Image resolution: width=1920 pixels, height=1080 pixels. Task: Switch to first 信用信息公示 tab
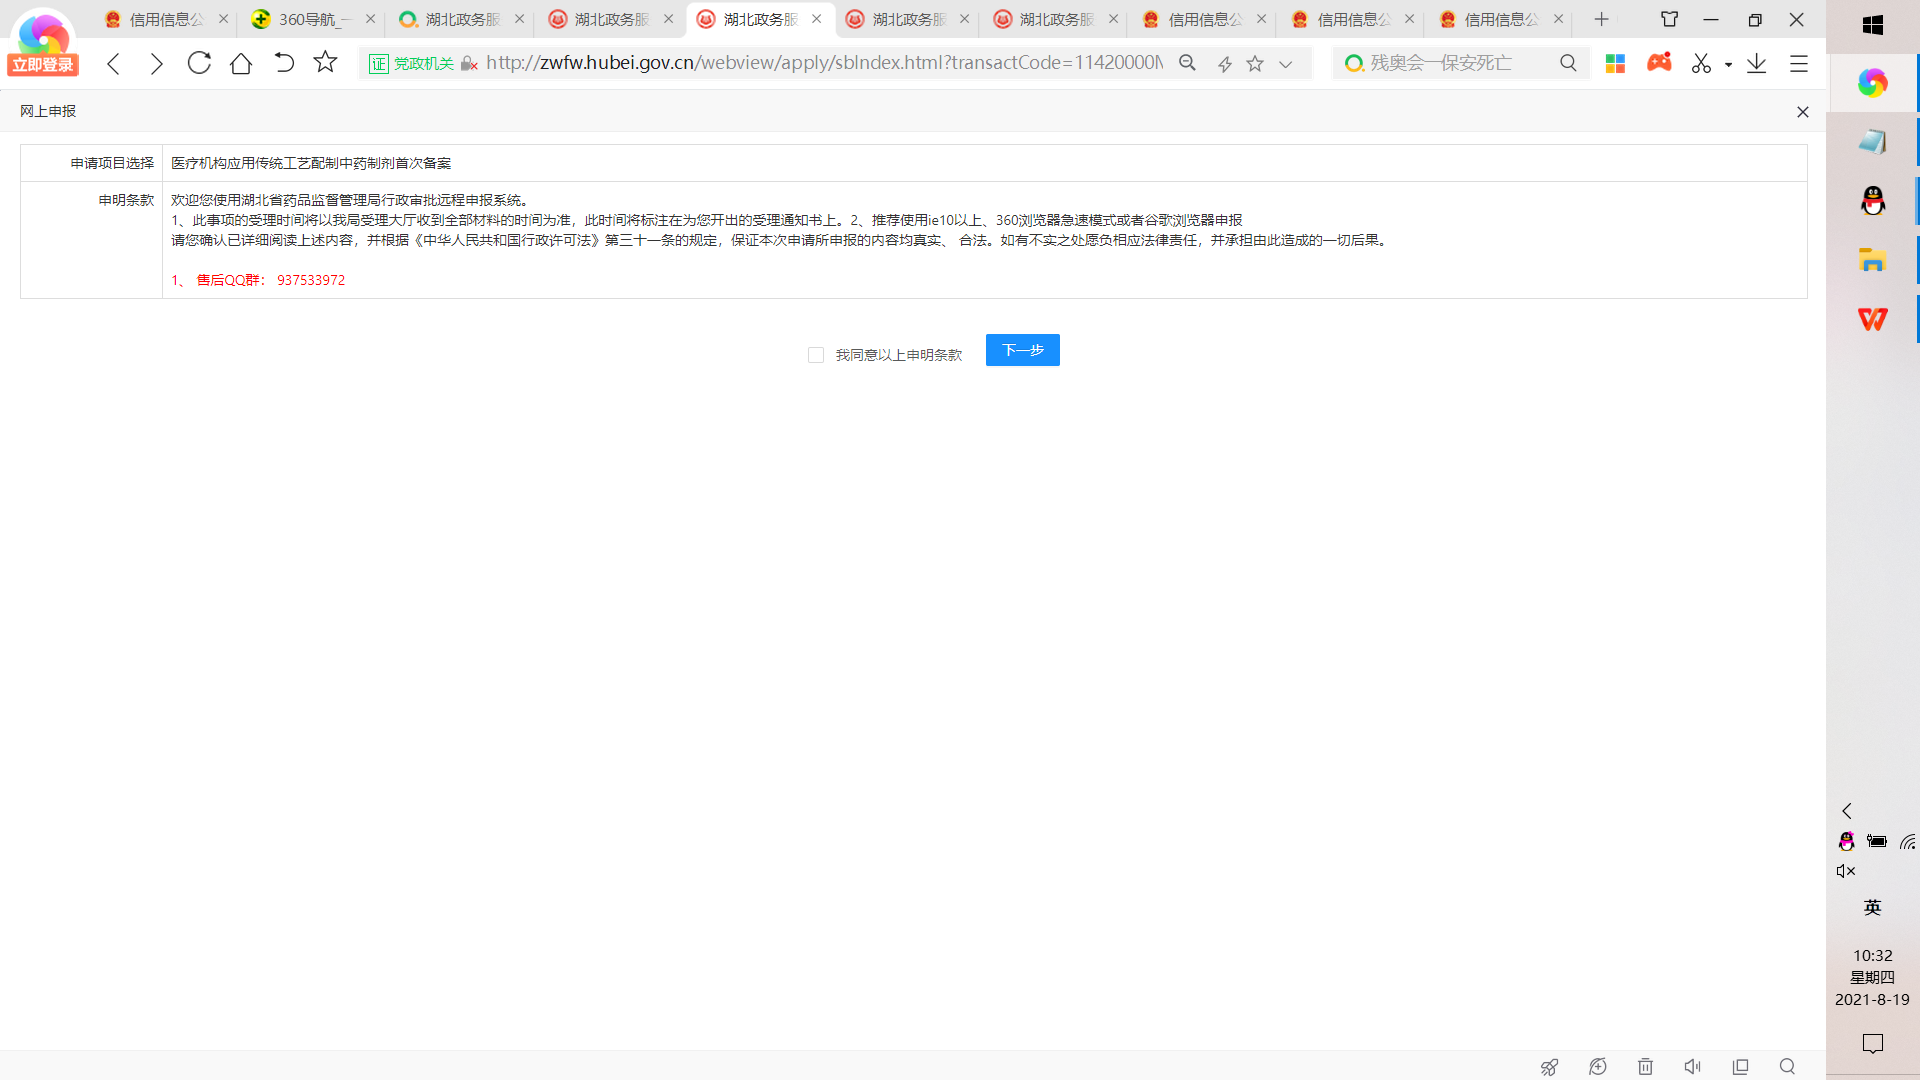(166, 19)
